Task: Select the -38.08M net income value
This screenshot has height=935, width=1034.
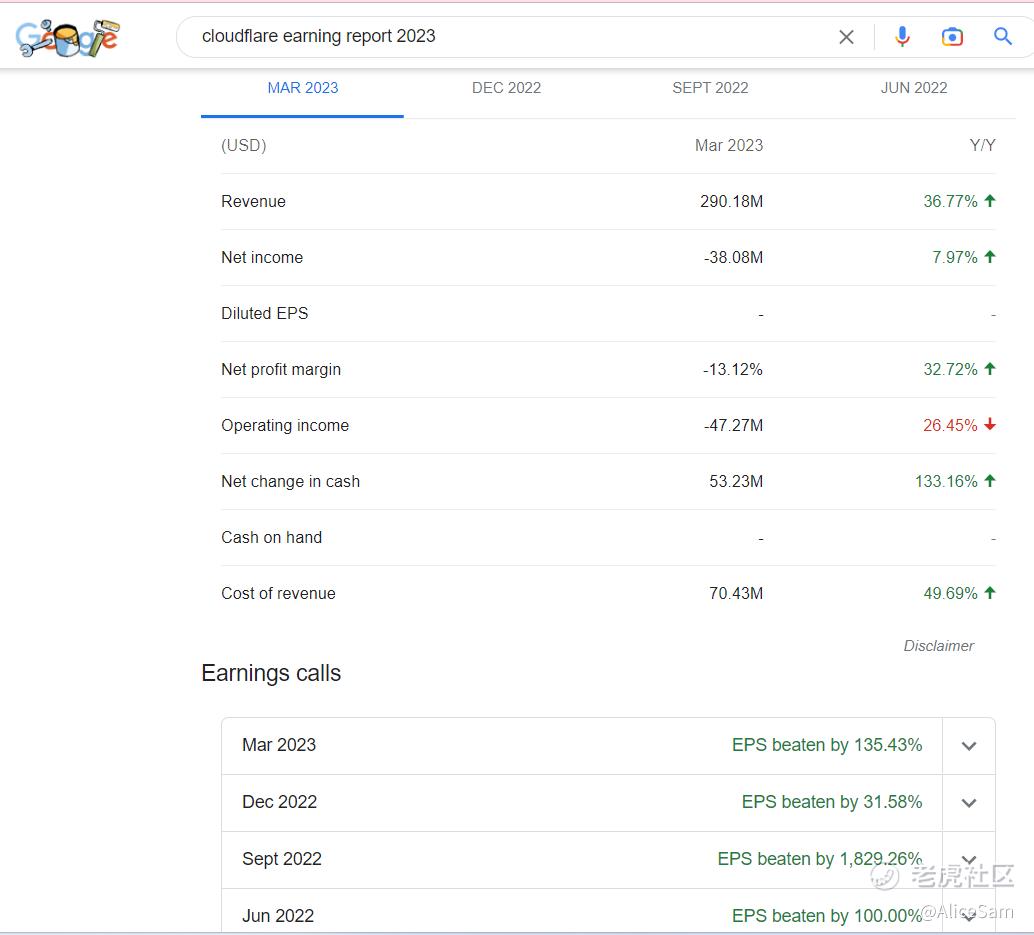Action: pos(733,258)
